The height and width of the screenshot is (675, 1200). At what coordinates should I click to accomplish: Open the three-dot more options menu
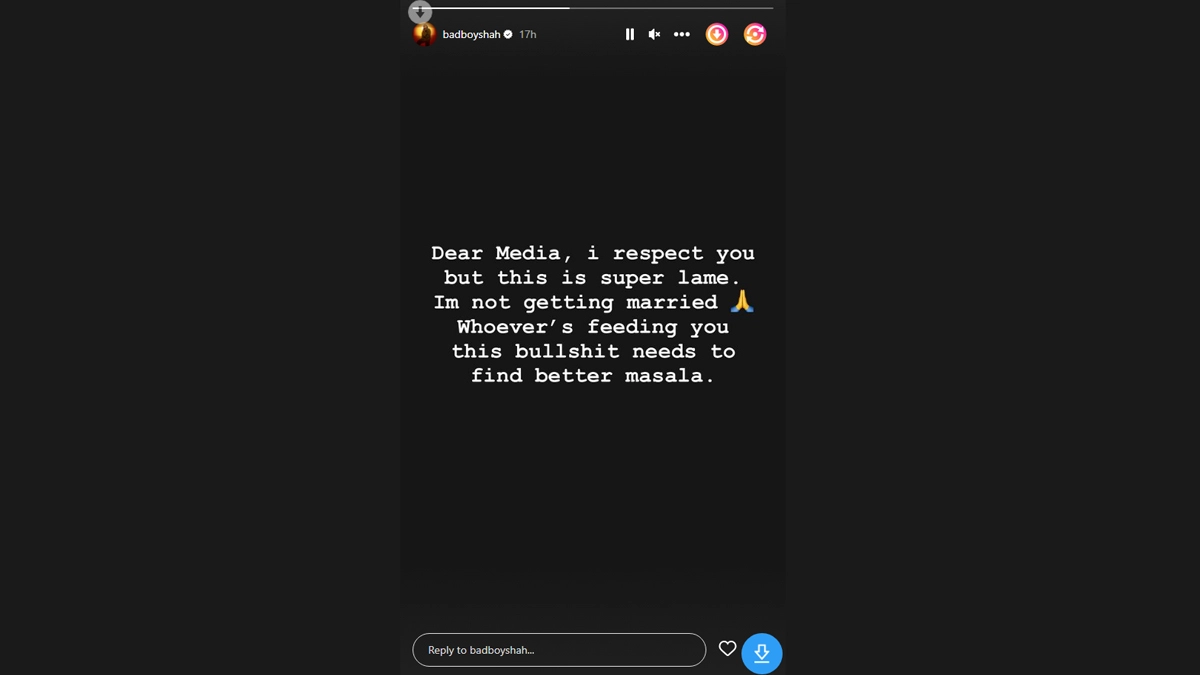(682, 34)
